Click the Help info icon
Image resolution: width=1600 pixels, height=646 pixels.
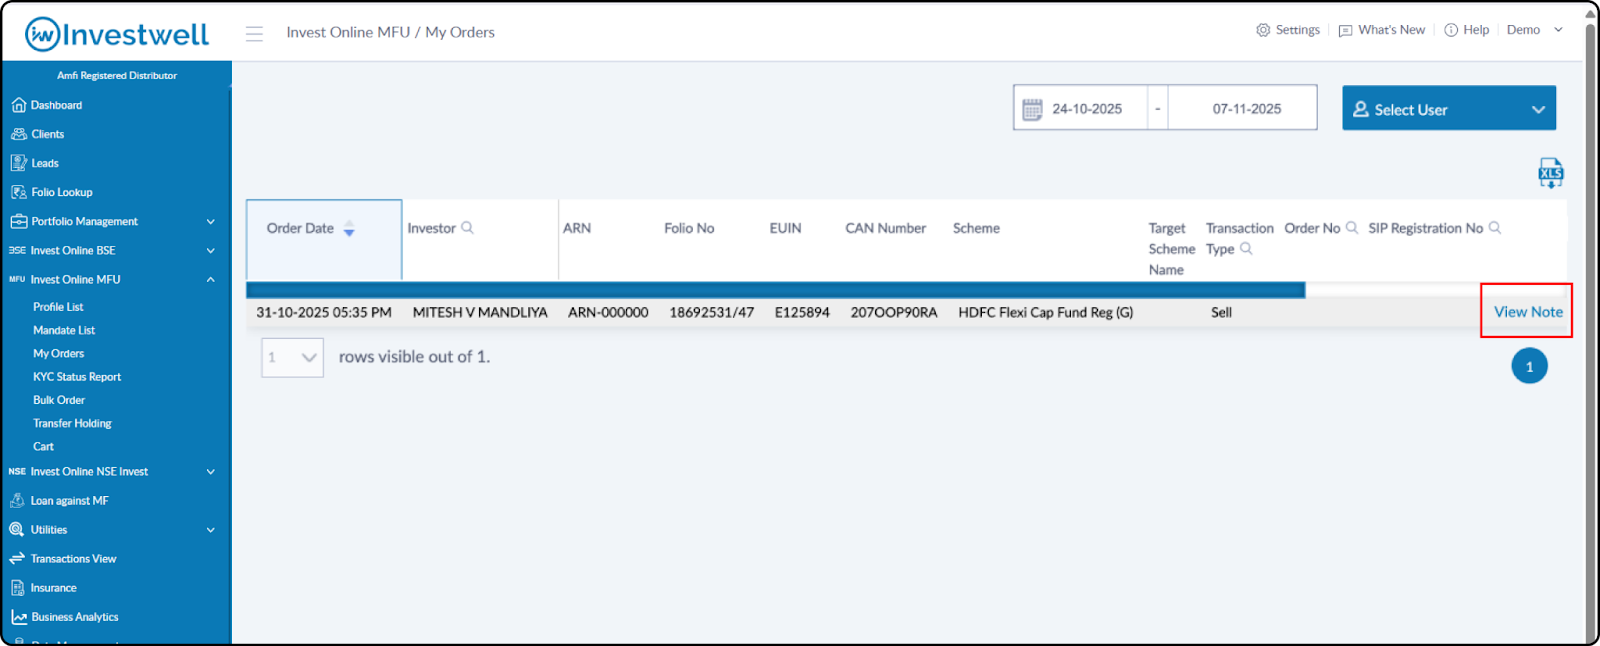(1451, 30)
